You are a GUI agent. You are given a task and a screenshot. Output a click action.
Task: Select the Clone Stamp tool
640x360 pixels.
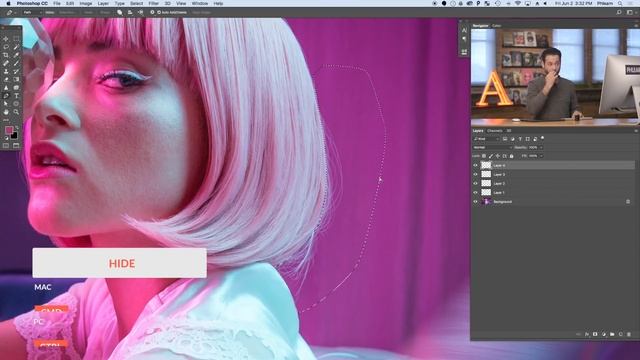[6, 71]
